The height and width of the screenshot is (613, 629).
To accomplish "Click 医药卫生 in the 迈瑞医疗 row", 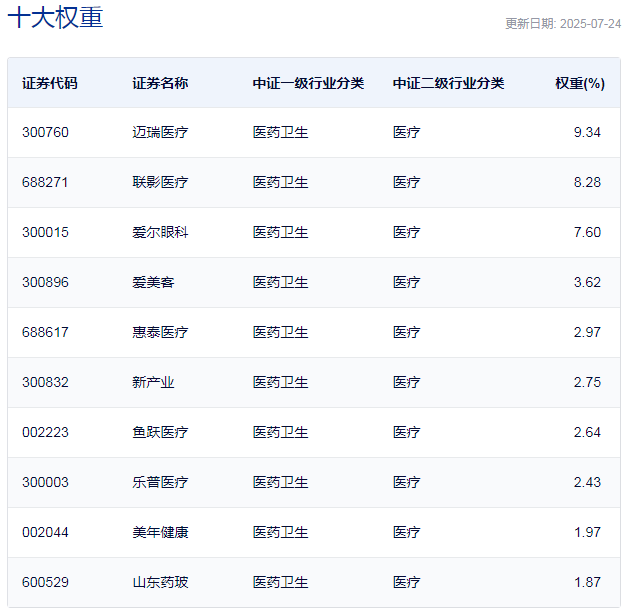I will click(x=280, y=132).
